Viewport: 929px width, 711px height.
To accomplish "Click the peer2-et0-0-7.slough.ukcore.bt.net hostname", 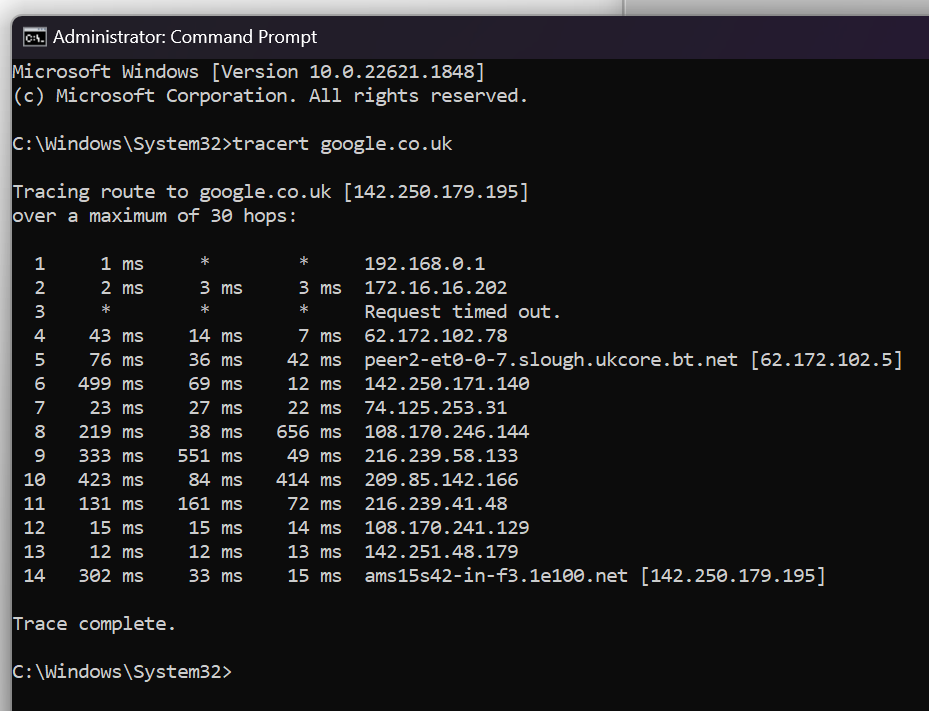I will [551, 360].
